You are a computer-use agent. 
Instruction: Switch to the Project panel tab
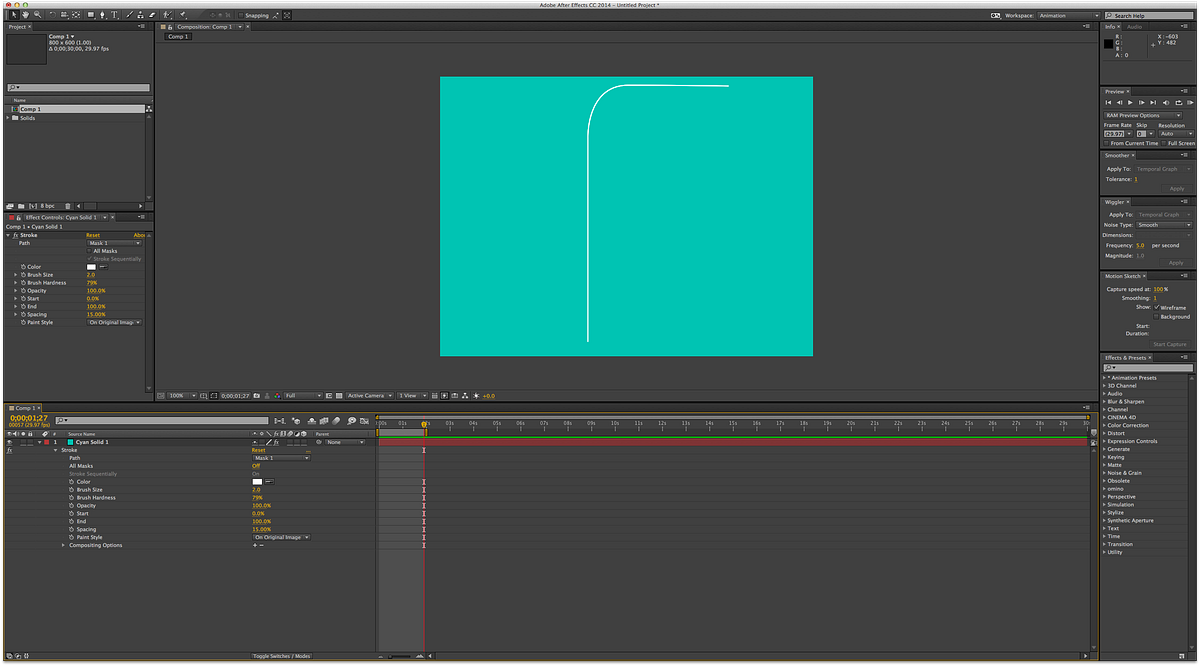tap(17, 27)
